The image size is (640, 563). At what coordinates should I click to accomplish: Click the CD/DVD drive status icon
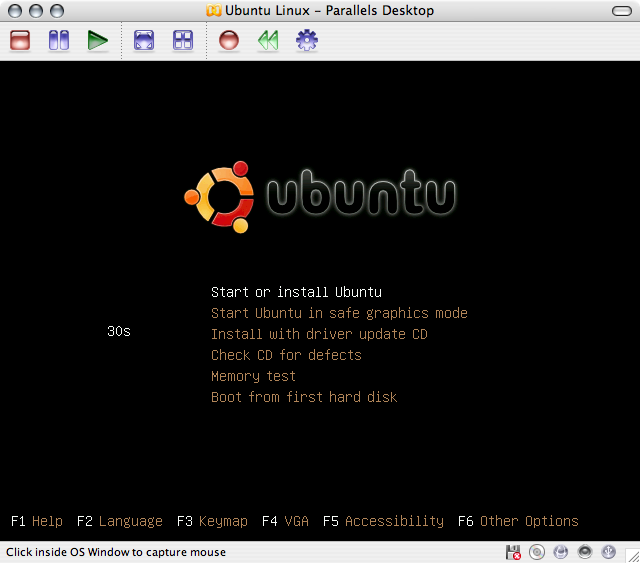(537, 552)
